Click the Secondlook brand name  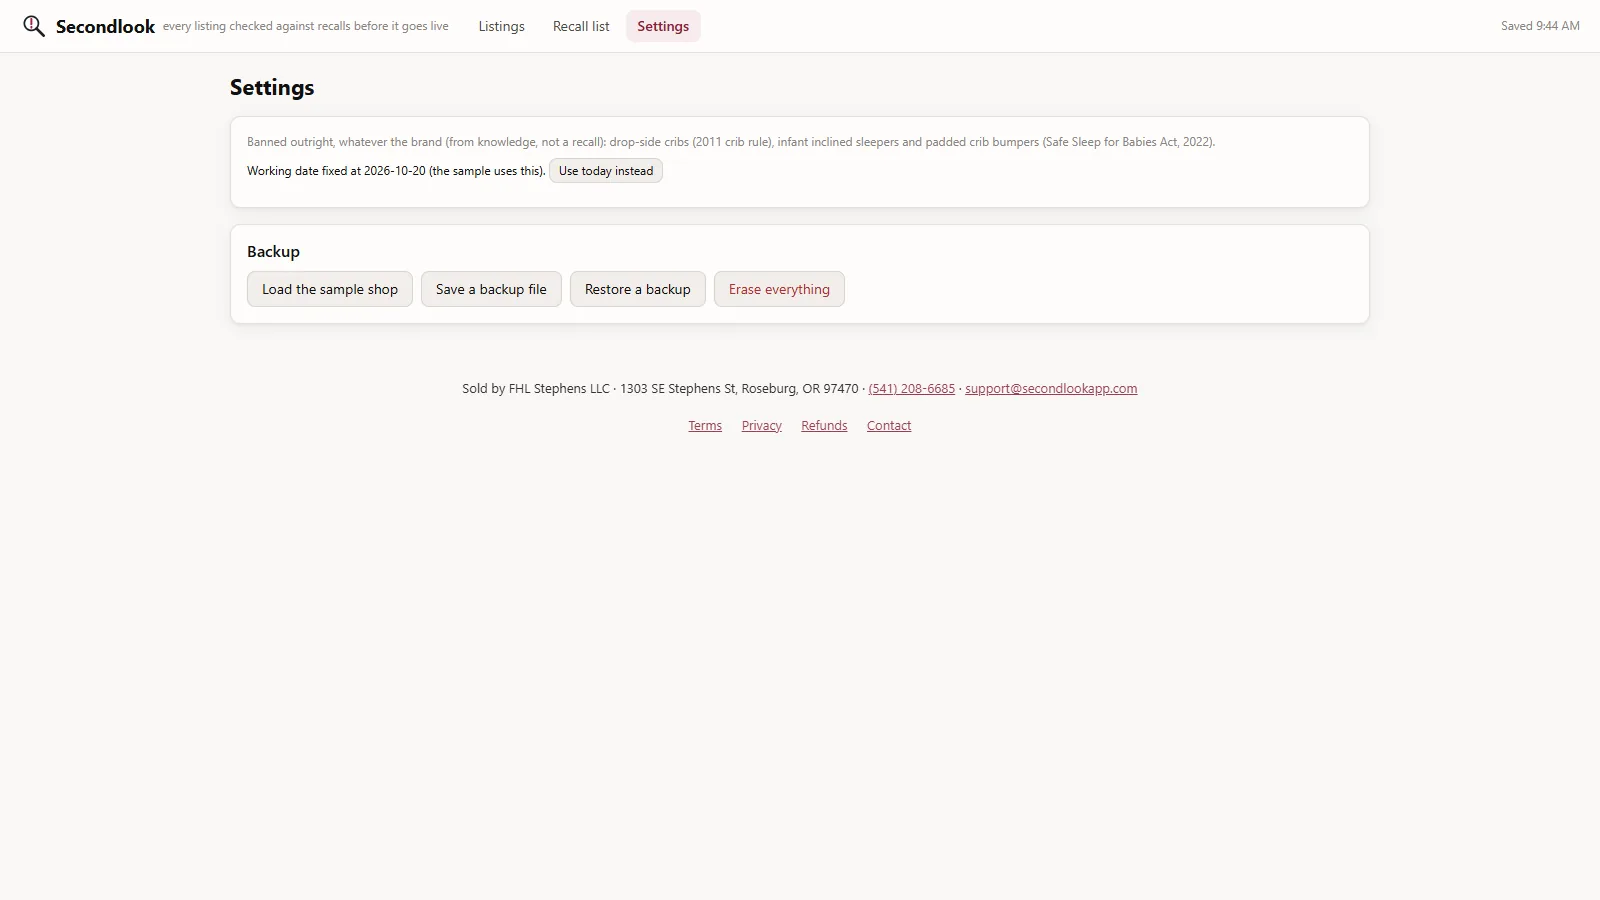(x=105, y=27)
